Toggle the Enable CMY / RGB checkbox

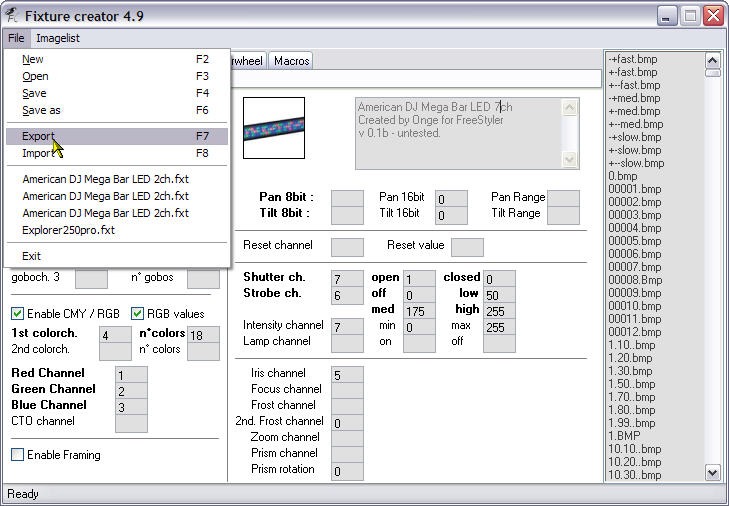17,314
